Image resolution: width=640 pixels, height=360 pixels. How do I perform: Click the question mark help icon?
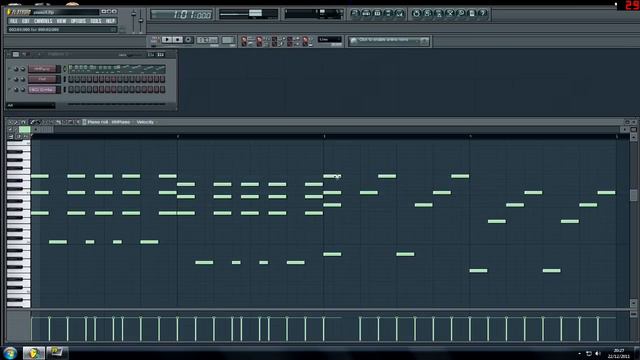pos(483,13)
